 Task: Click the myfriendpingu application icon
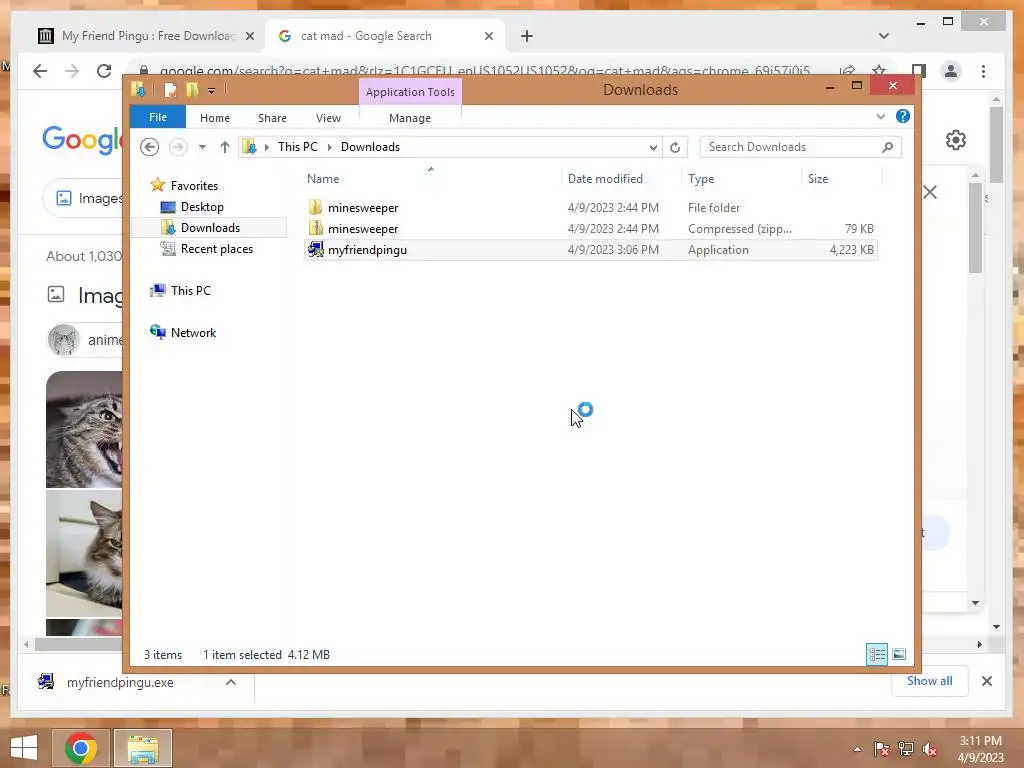pos(315,249)
